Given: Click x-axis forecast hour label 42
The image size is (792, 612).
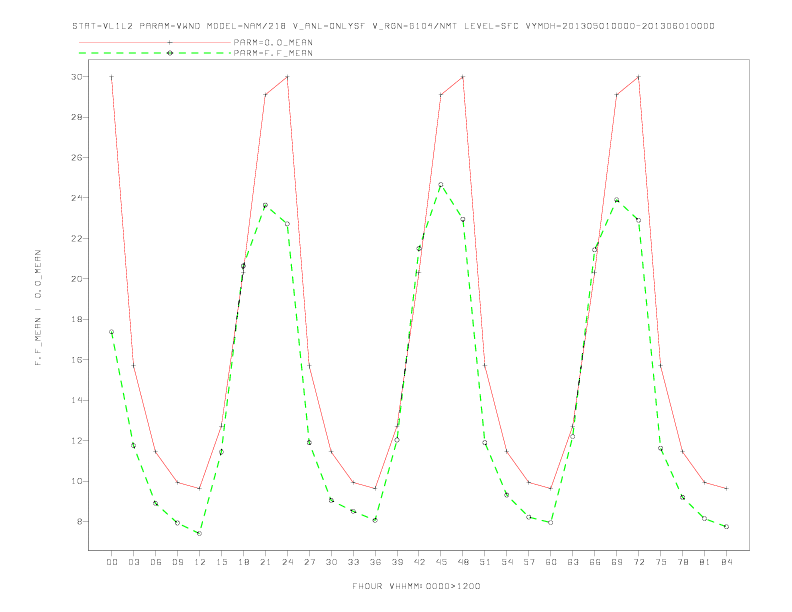Looking at the screenshot, I should (x=419, y=562).
